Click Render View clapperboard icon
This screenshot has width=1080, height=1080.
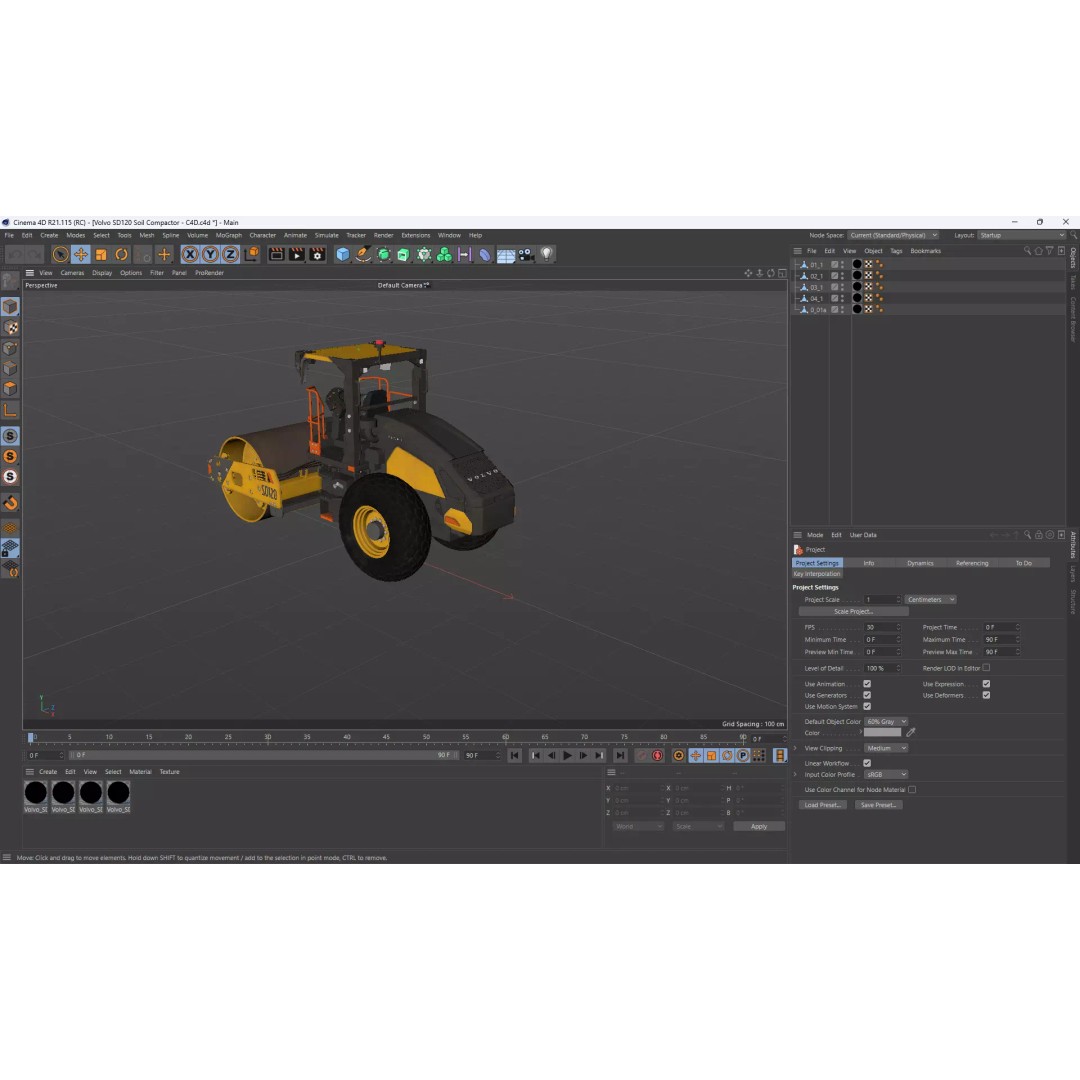276,255
